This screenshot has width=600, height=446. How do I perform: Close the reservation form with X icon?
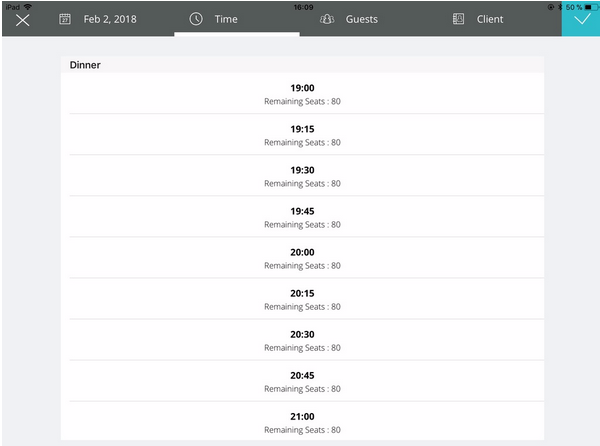click(x=22, y=19)
